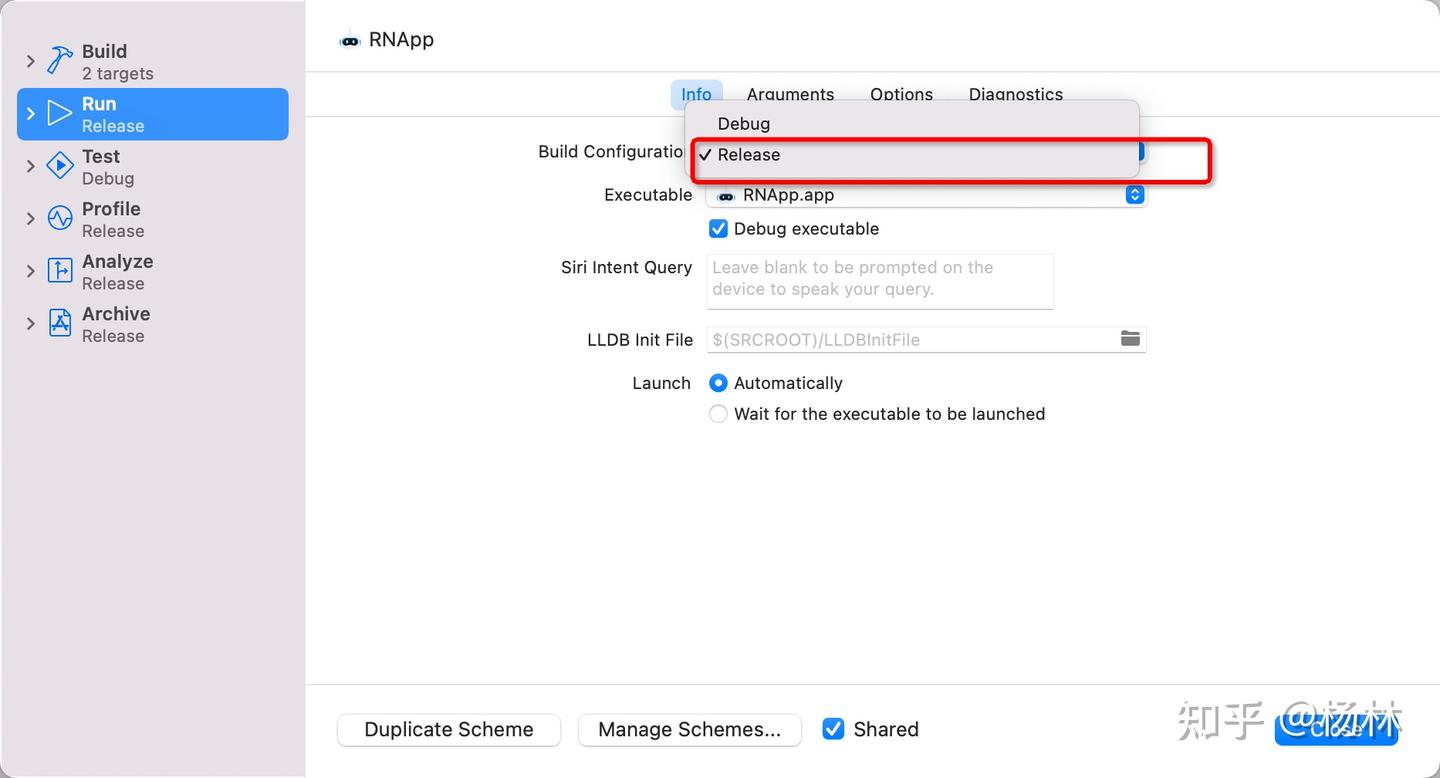Click the RNApp scheme icon in header
Screen dimensions: 1440x778
350,41
